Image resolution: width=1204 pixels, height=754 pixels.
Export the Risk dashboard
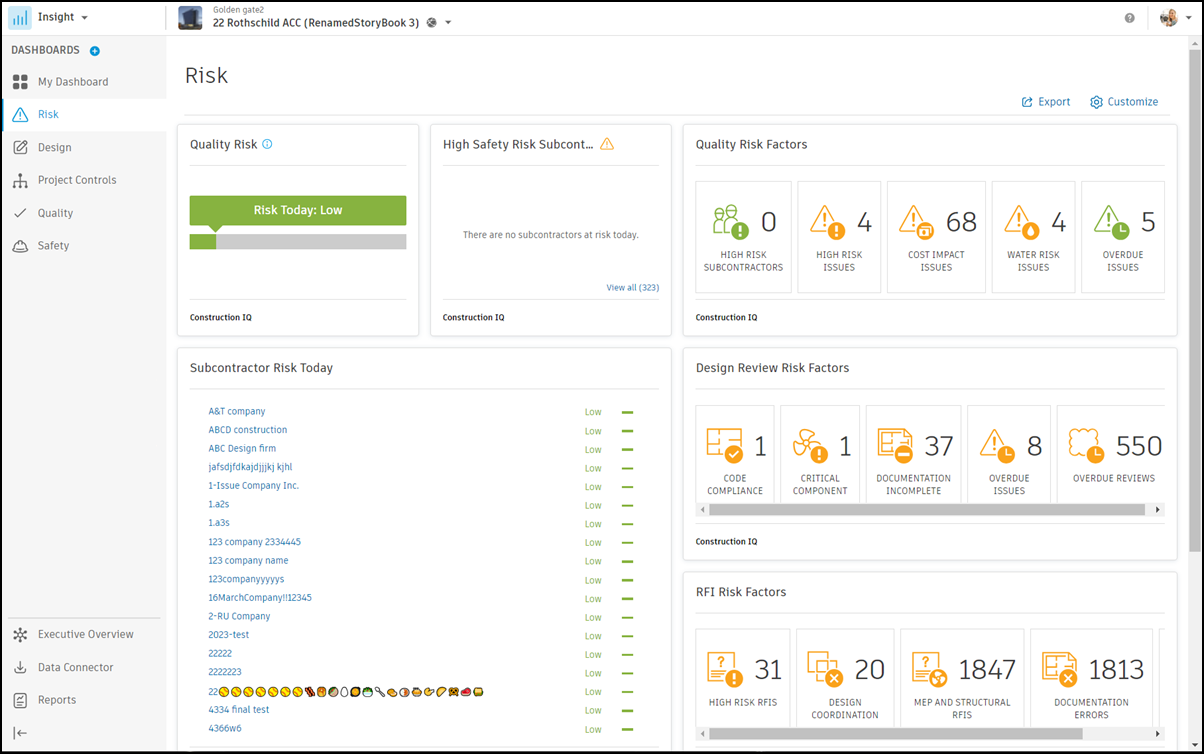[x=1045, y=102]
